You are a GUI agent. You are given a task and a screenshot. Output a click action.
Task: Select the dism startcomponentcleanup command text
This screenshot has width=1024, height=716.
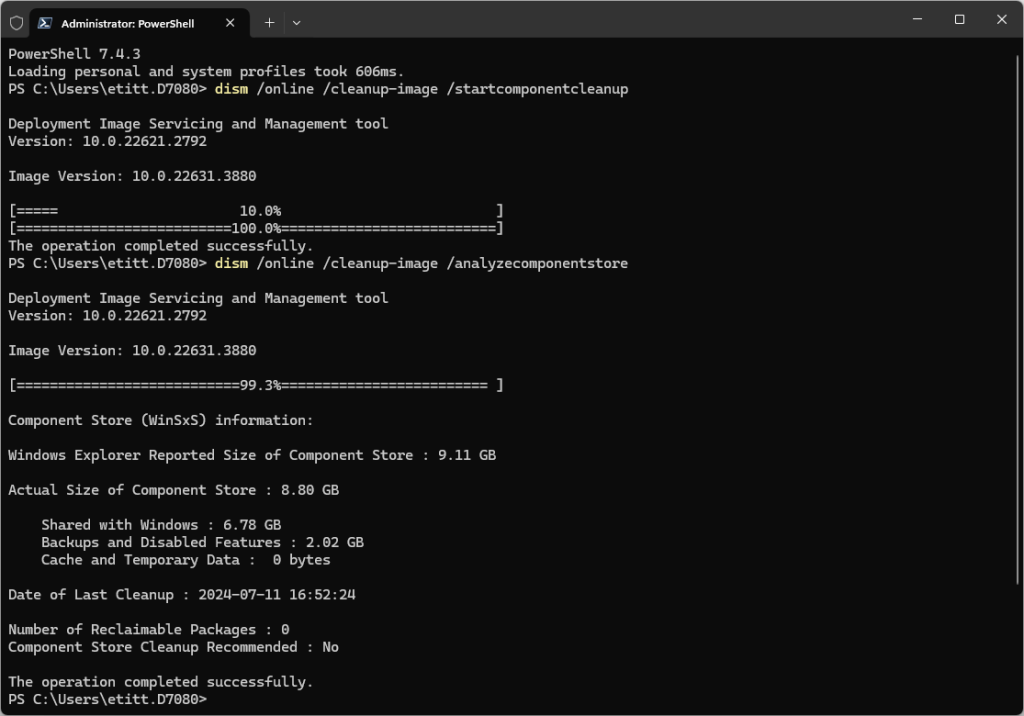click(x=422, y=88)
